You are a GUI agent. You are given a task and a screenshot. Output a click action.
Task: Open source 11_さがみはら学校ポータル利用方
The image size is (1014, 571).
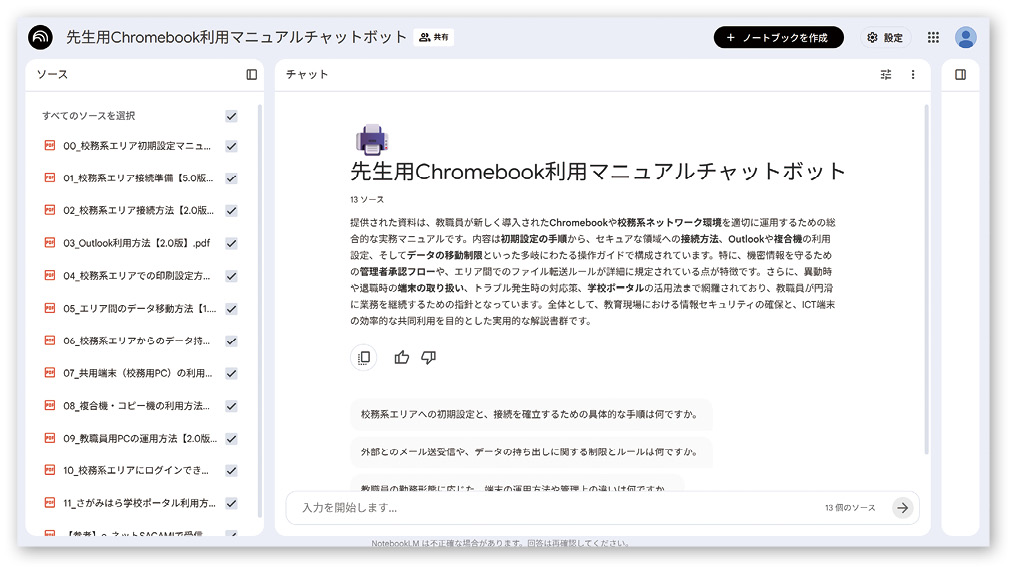coord(140,503)
